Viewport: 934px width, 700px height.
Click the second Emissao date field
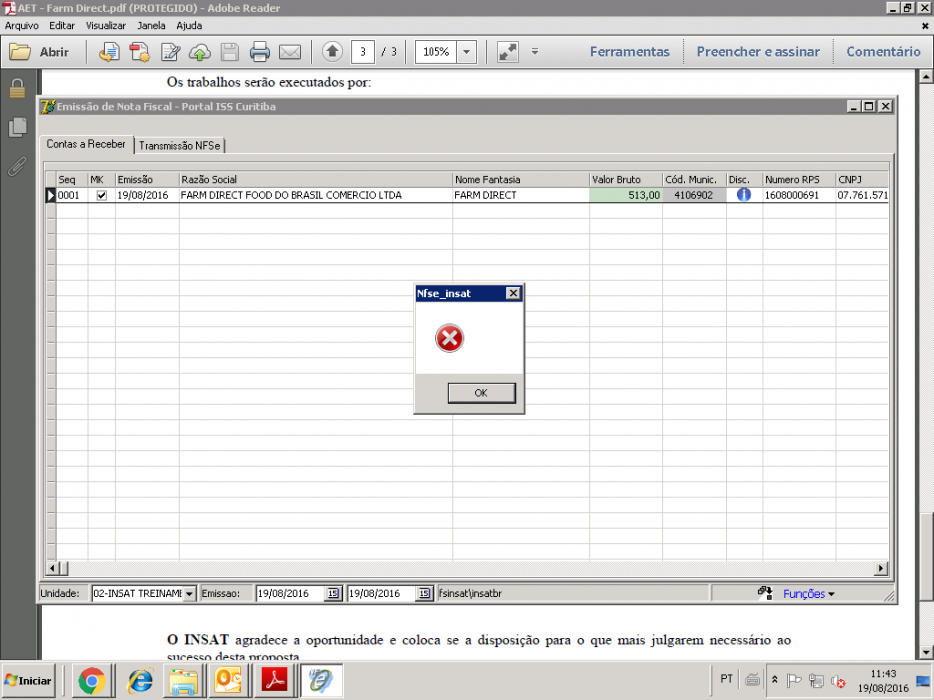pyautogui.click(x=382, y=593)
